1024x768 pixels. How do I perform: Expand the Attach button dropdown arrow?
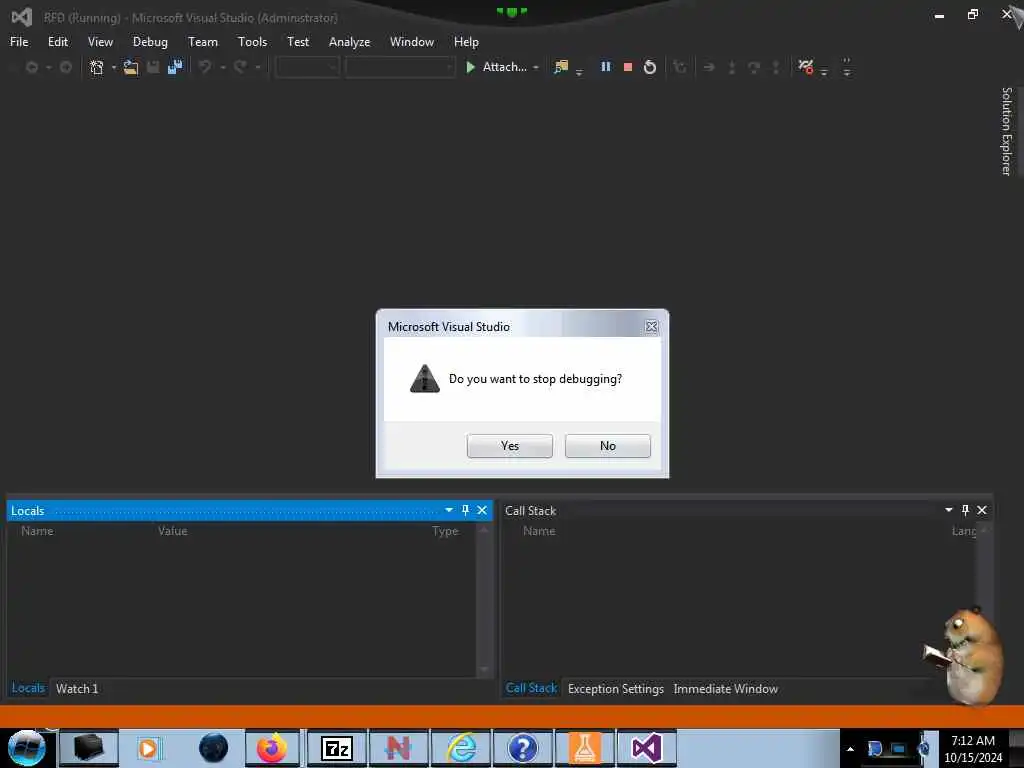536,67
